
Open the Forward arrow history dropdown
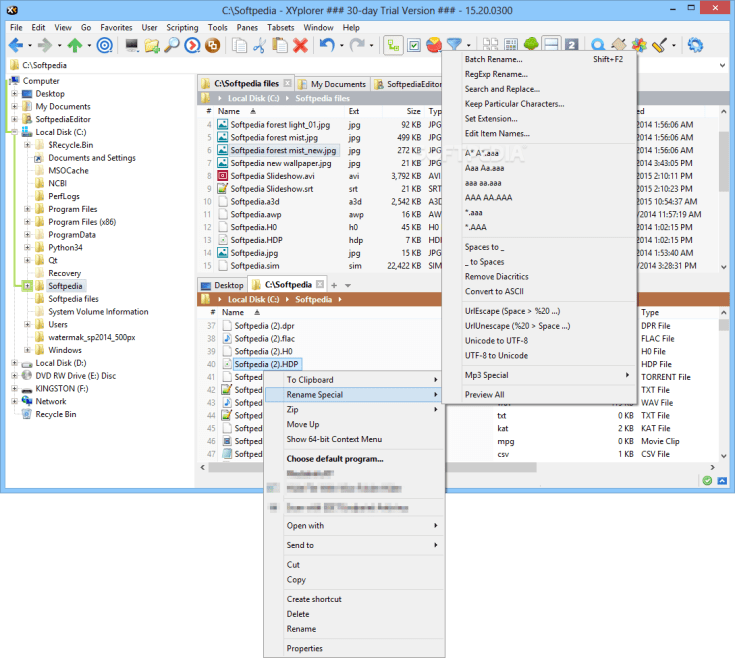60,46
